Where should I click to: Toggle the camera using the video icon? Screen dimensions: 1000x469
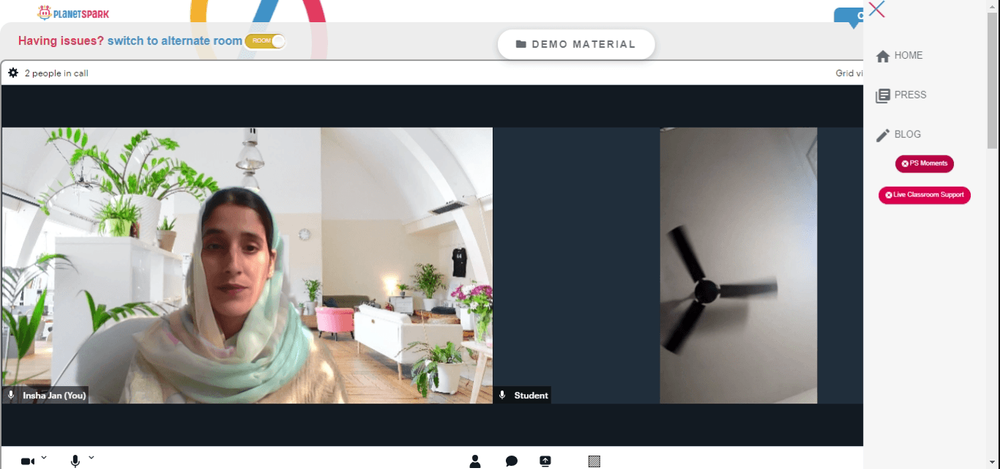pos(27,461)
